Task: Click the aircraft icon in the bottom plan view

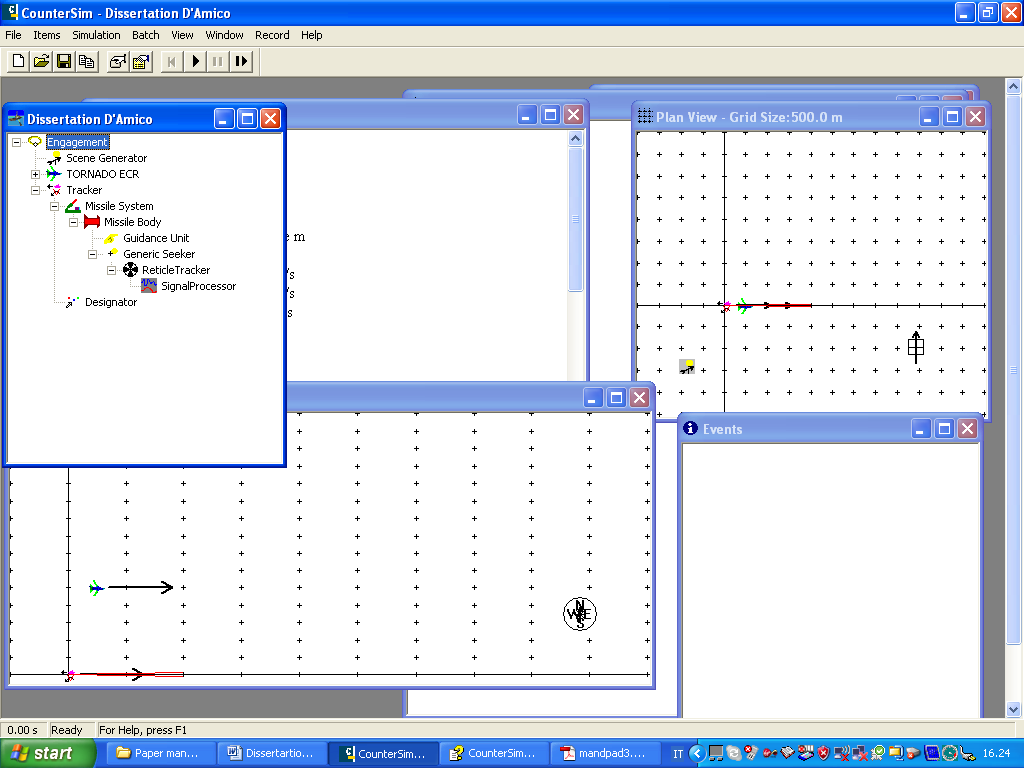Action: tap(96, 588)
